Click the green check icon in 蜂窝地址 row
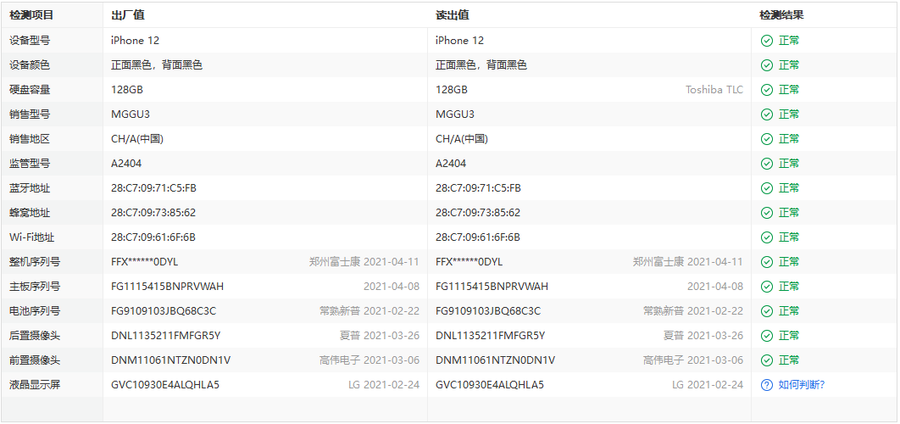 click(766, 213)
